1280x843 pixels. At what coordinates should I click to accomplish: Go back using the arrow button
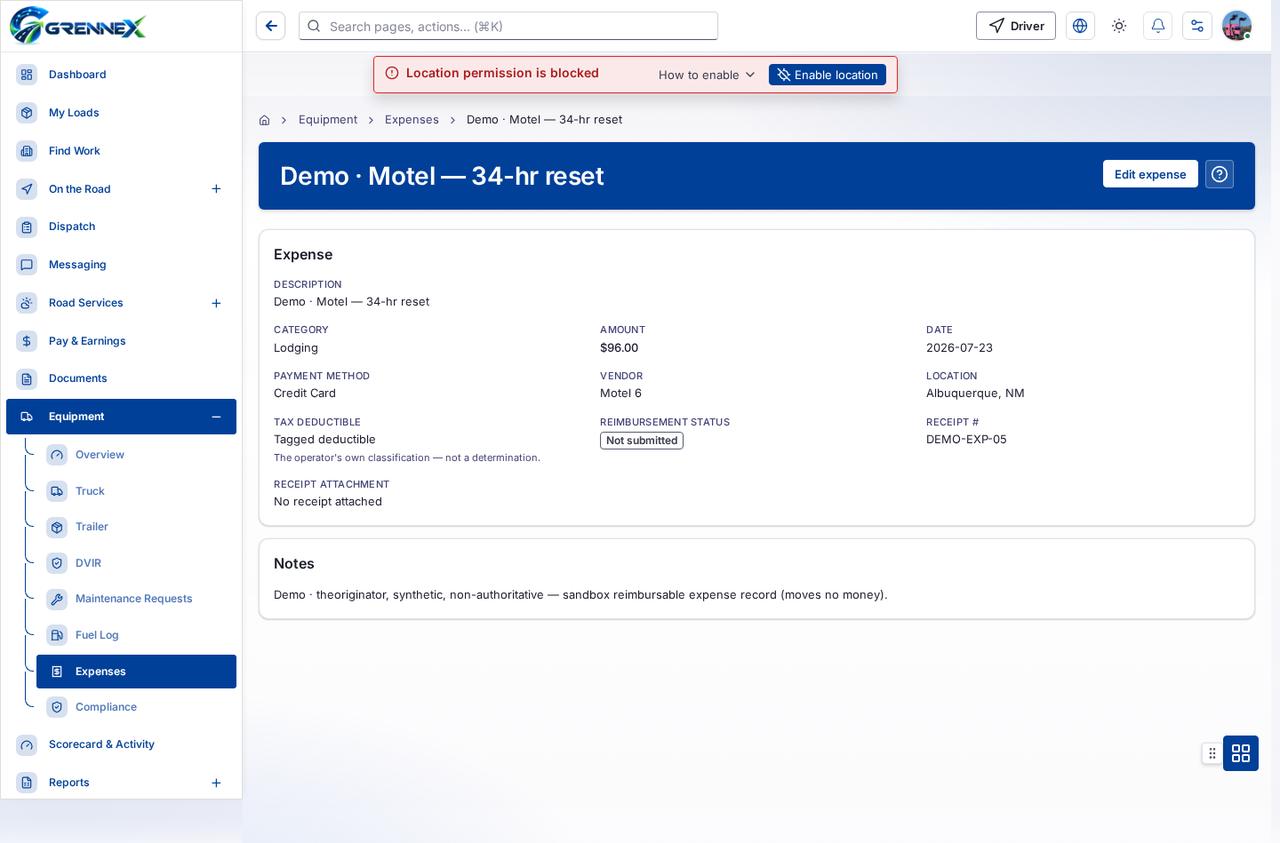coord(271,26)
